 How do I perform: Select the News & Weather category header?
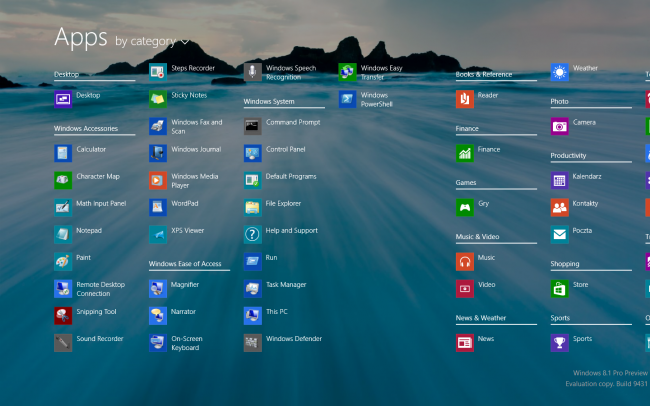point(481,318)
